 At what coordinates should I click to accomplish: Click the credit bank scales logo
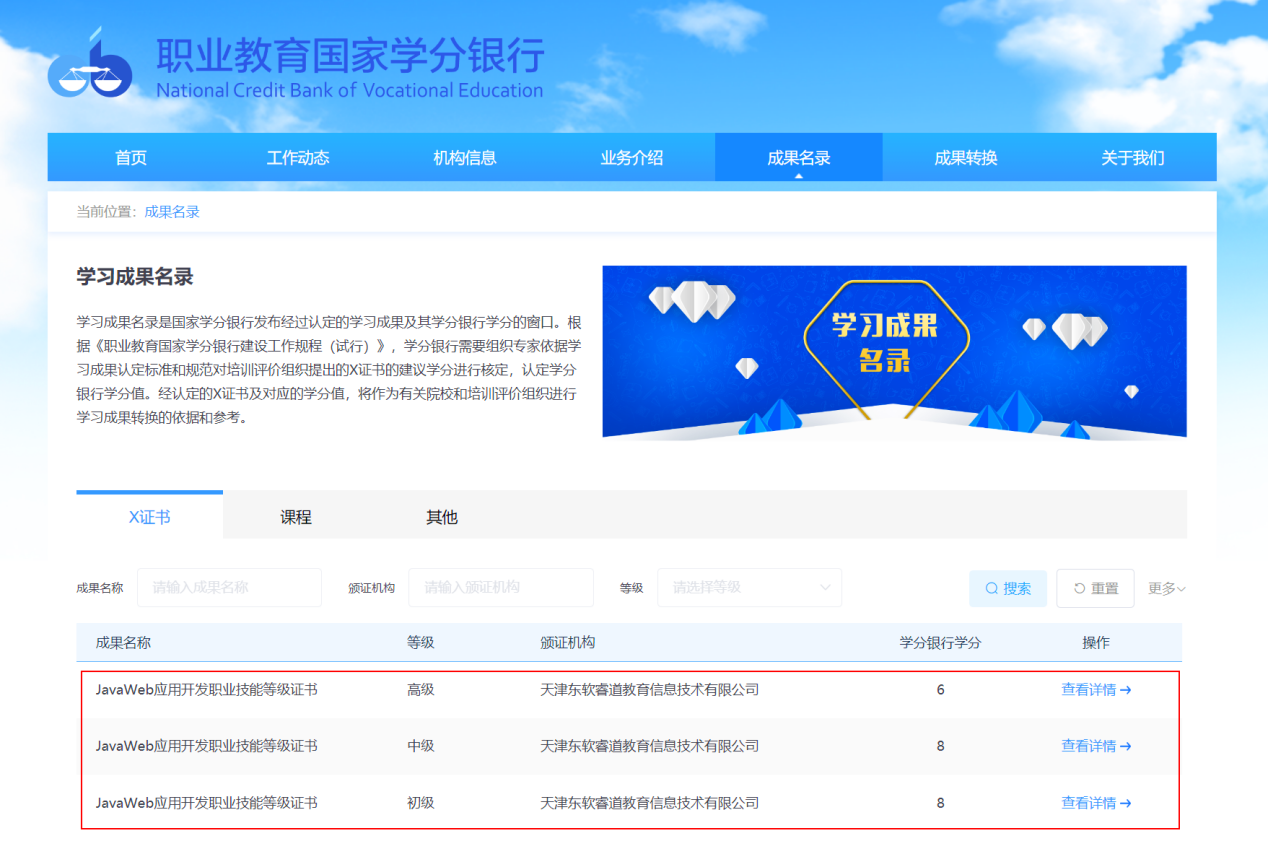coord(90,67)
